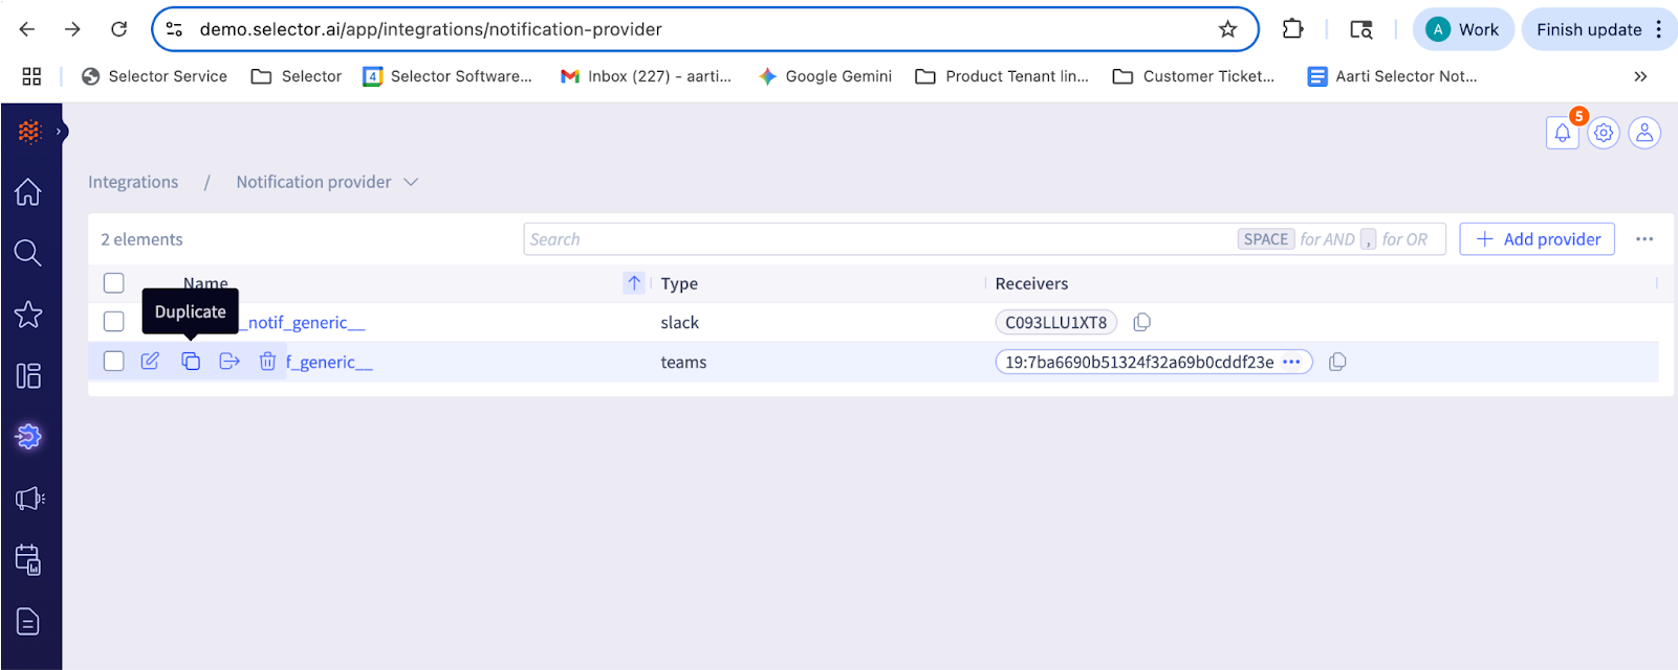Open the Product Tenant bookmark folder
The width and height of the screenshot is (1678, 670).
tap(1002, 76)
